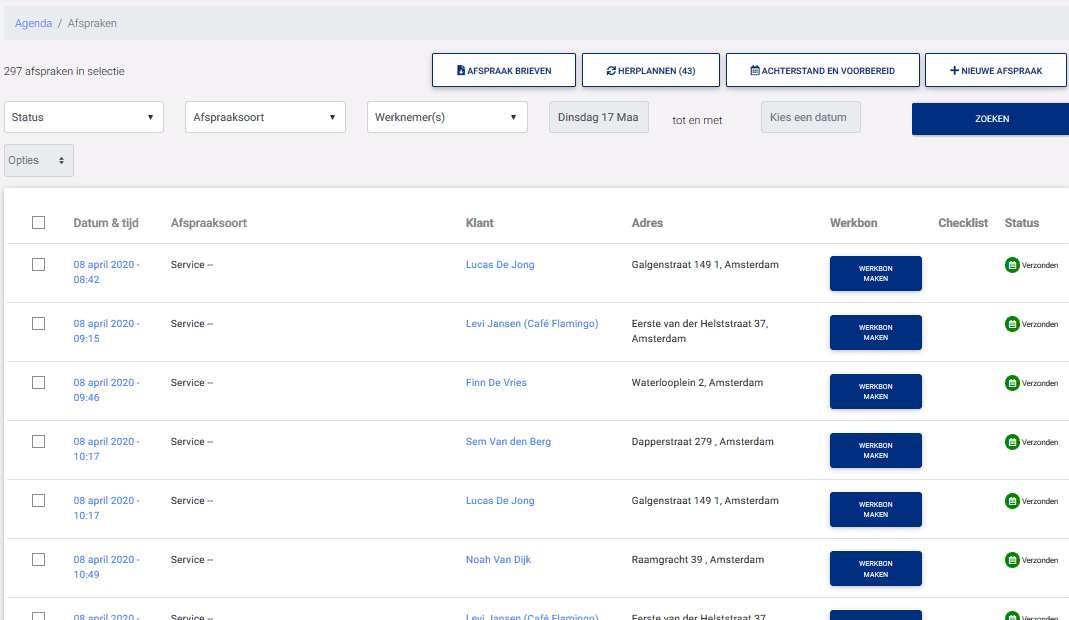Click green status icon for Lucas De Jong 08:42
This screenshot has width=1069, height=620.
tap(1012, 265)
